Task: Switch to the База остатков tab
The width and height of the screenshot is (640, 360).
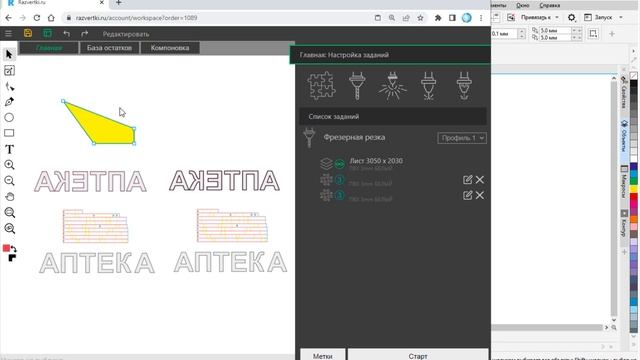Action: click(109, 48)
